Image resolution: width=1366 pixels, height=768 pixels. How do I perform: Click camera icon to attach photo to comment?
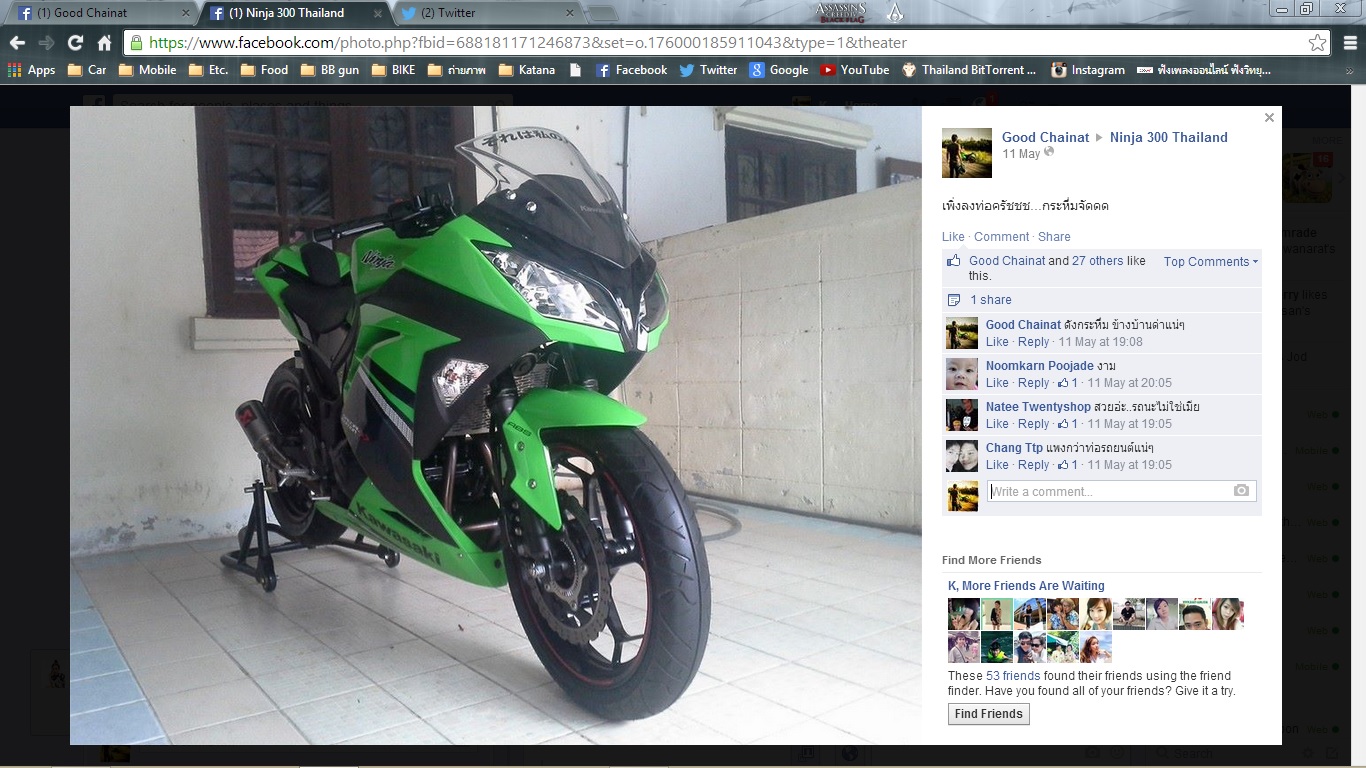click(1241, 491)
